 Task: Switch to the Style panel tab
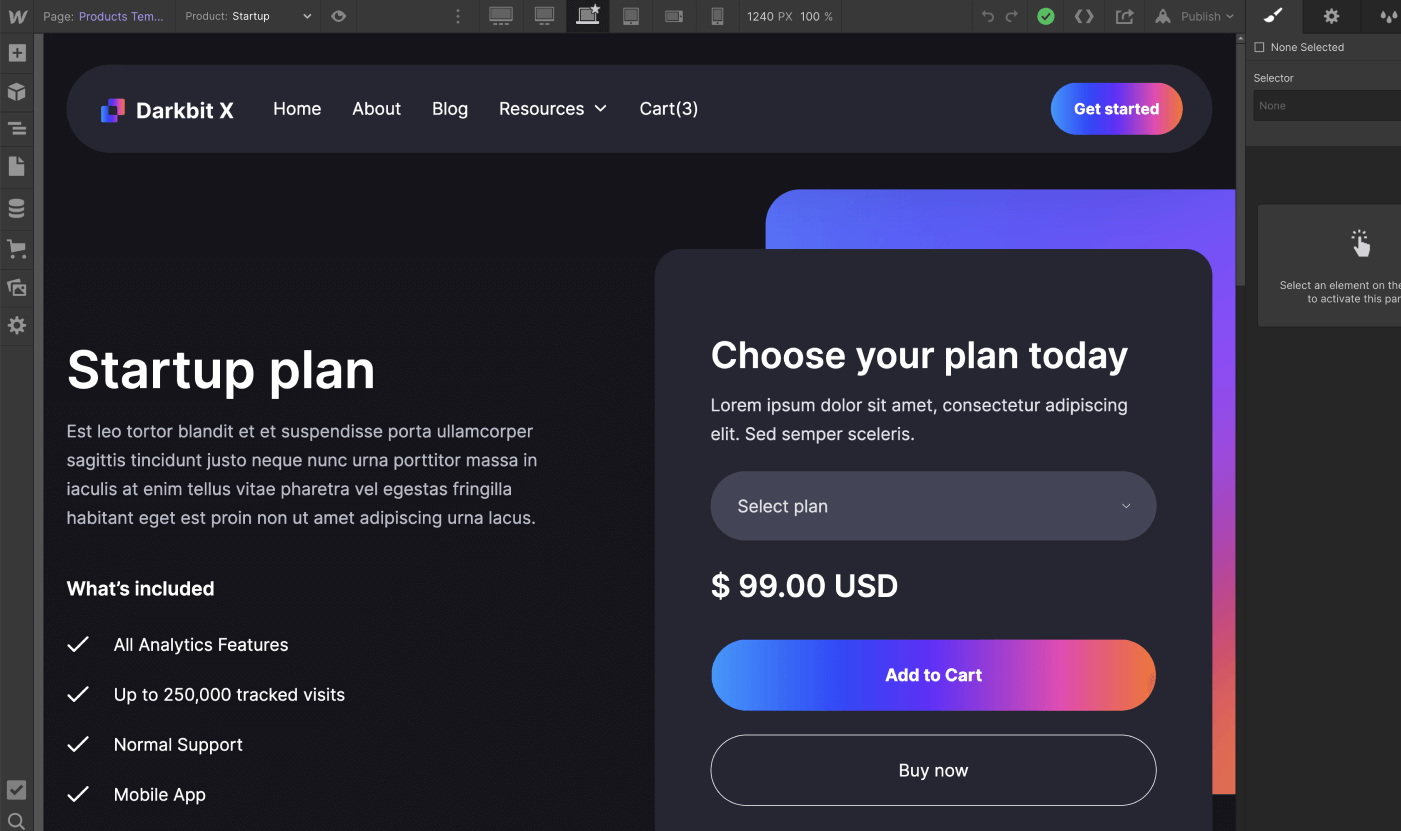coord(1272,16)
